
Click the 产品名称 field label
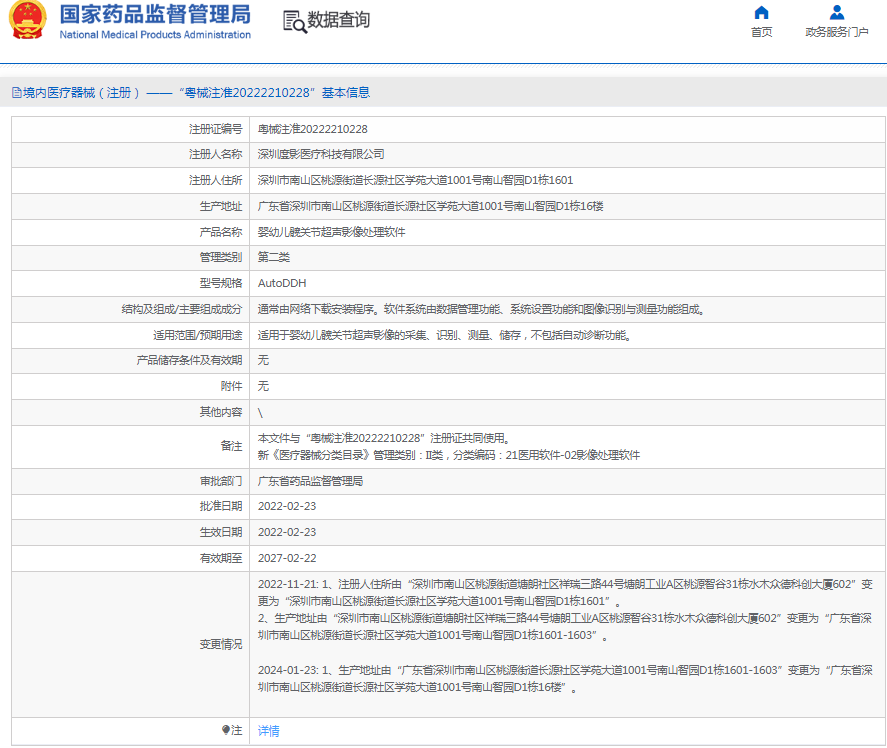[221, 232]
